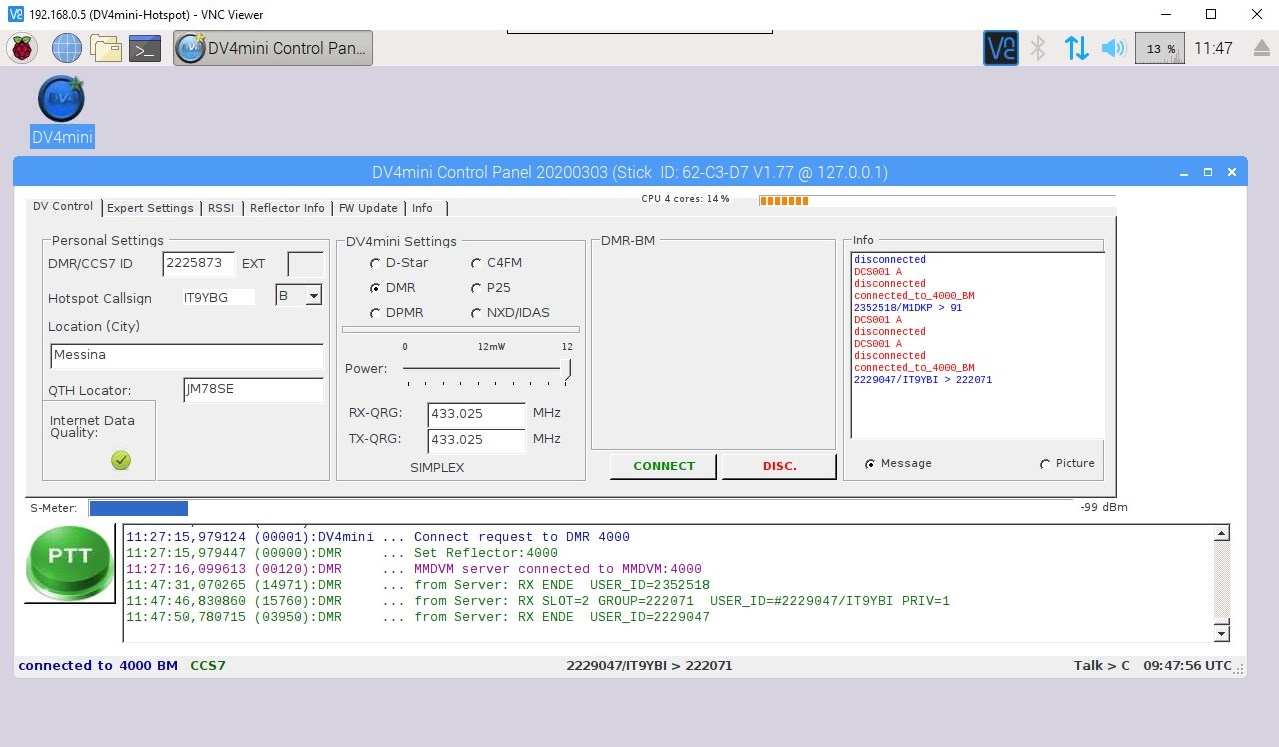Click the RX-QRG frequency field
1279x747 pixels.
[476, 413]
